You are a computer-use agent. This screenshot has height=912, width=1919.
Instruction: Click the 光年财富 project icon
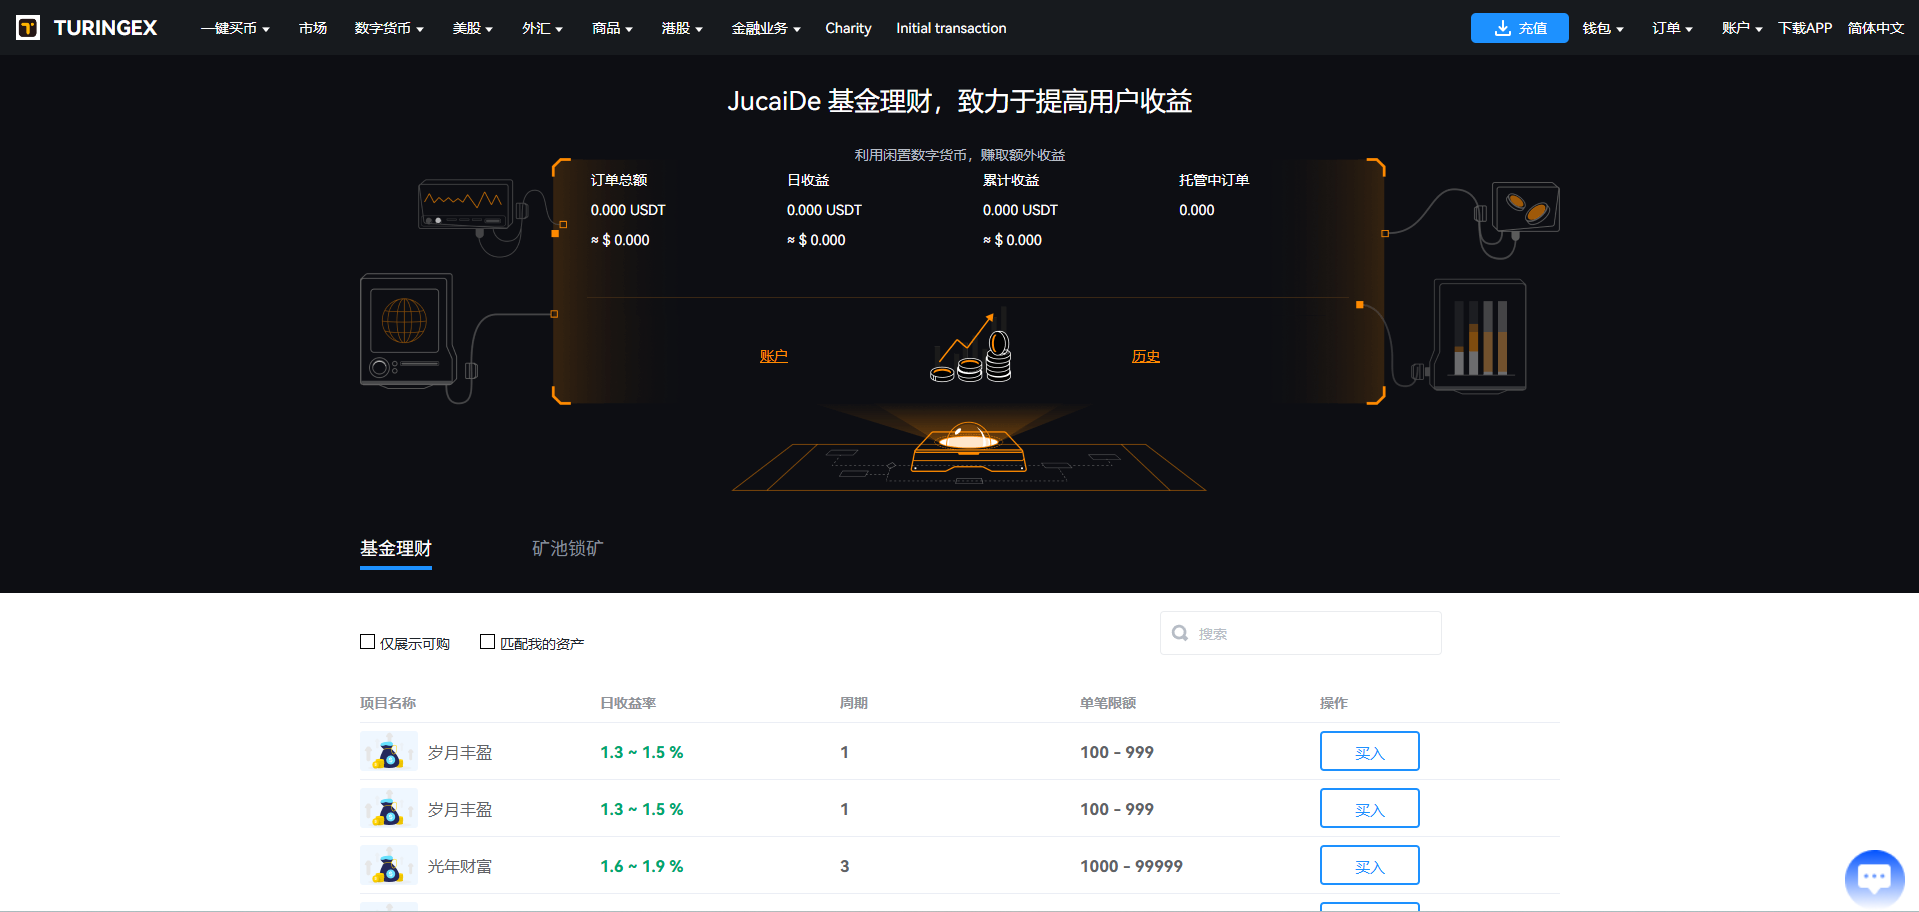pos(388,866)
